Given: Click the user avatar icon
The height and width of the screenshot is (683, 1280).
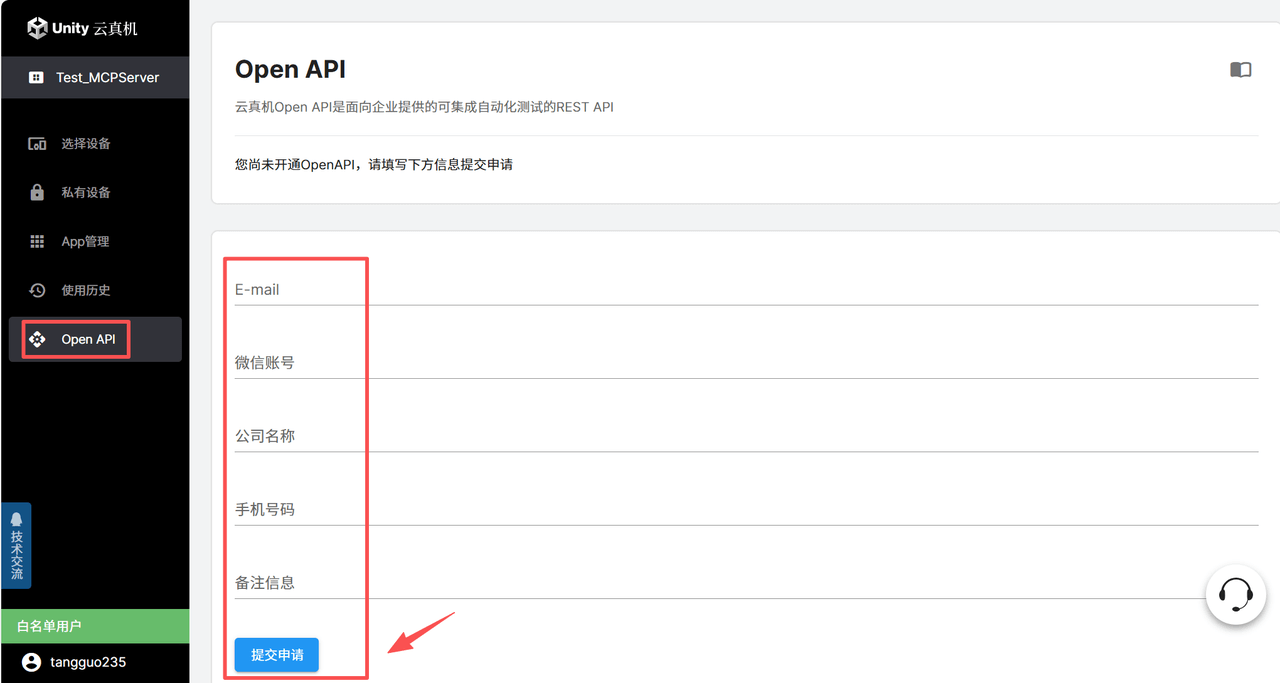Looking at the screenshot, I should click(x=32, y=662).
